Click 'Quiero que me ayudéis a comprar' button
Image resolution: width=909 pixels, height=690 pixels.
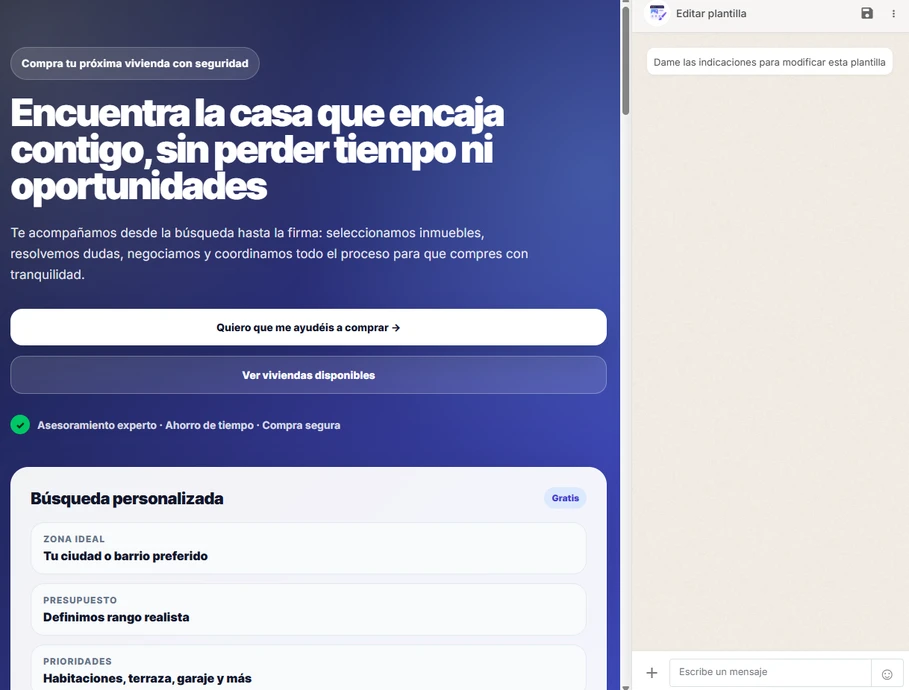308,328
